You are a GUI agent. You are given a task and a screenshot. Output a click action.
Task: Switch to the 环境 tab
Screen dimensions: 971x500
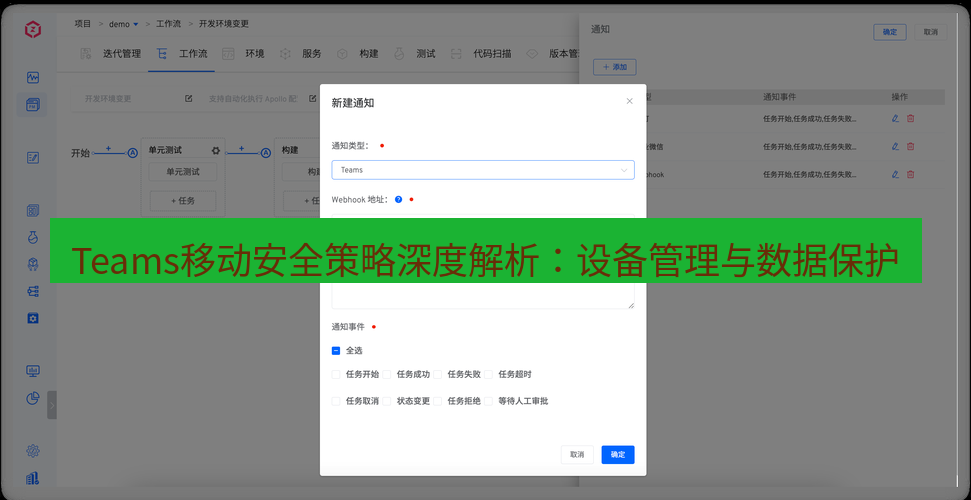coord(243,54)
